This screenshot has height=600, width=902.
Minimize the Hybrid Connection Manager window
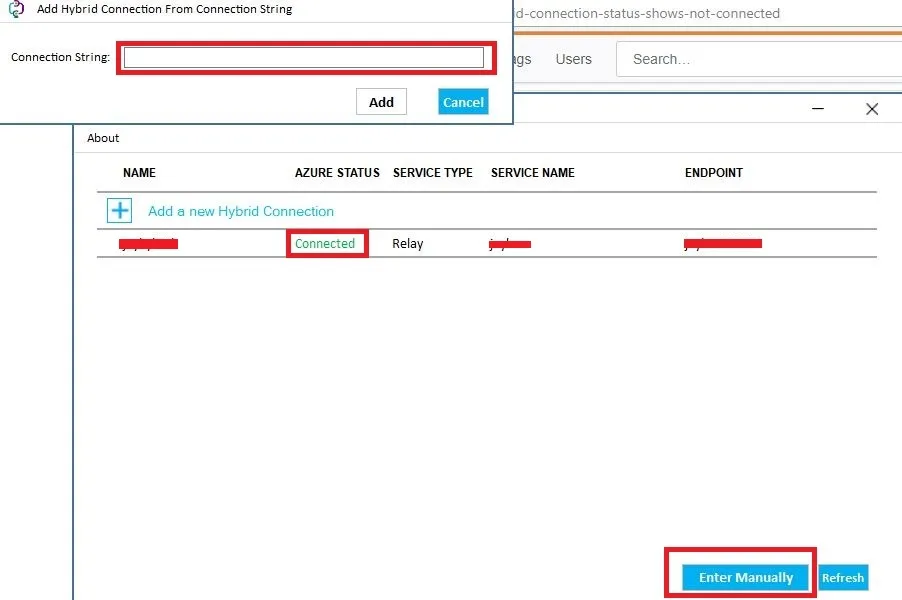(818, 108)
